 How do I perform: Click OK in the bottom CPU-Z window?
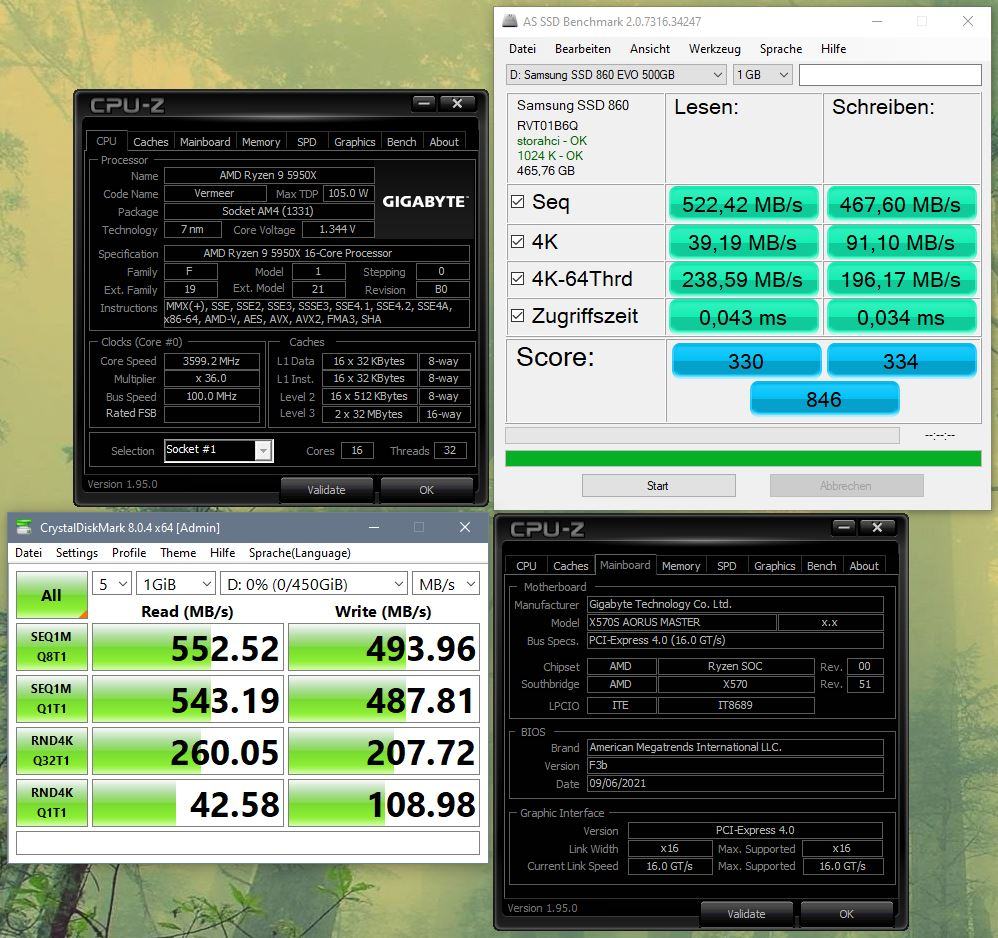847,914
